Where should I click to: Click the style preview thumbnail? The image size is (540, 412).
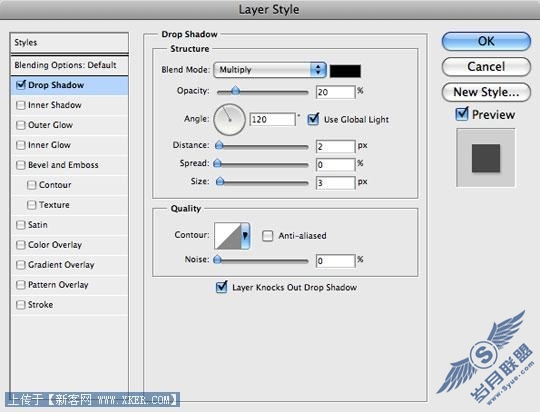[x=486, y=158]
